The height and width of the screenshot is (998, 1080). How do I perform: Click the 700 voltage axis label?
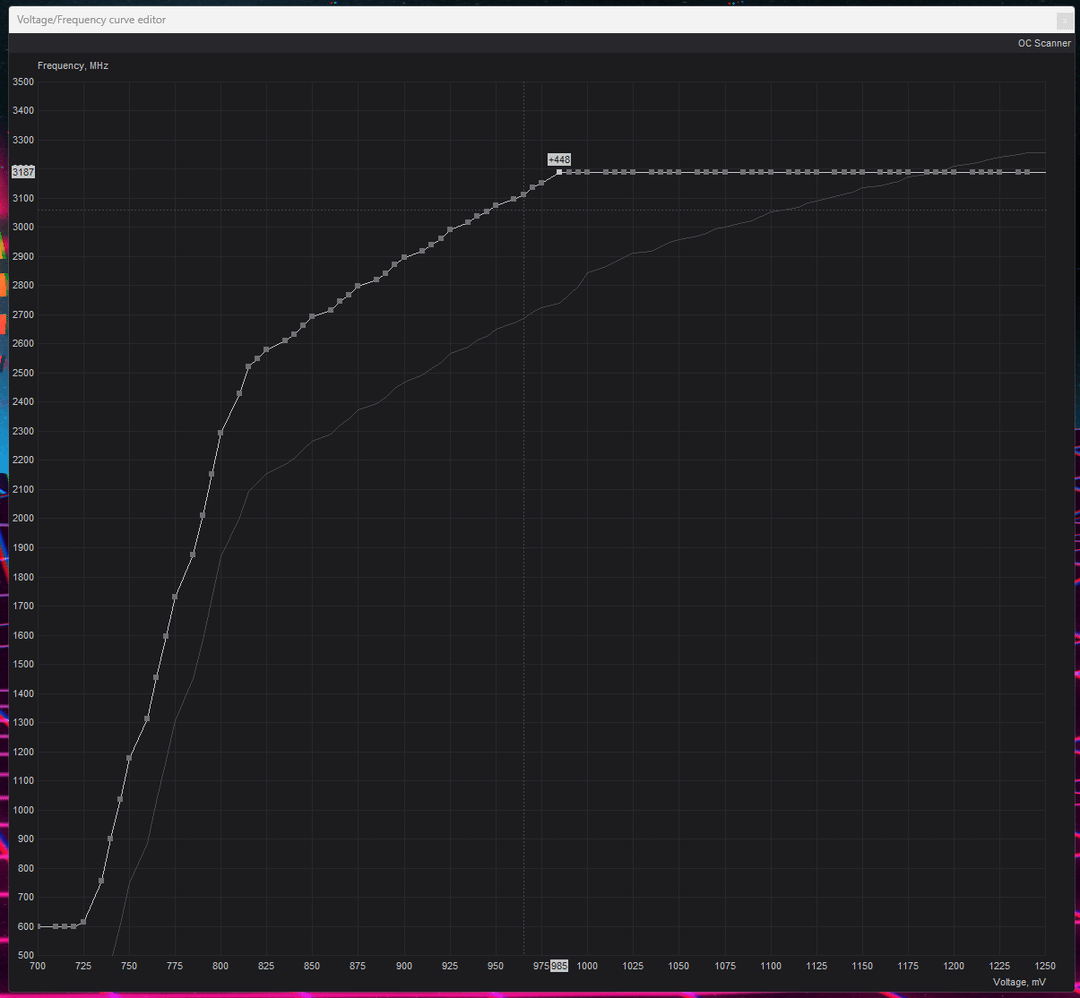click(x=38, y=966)
